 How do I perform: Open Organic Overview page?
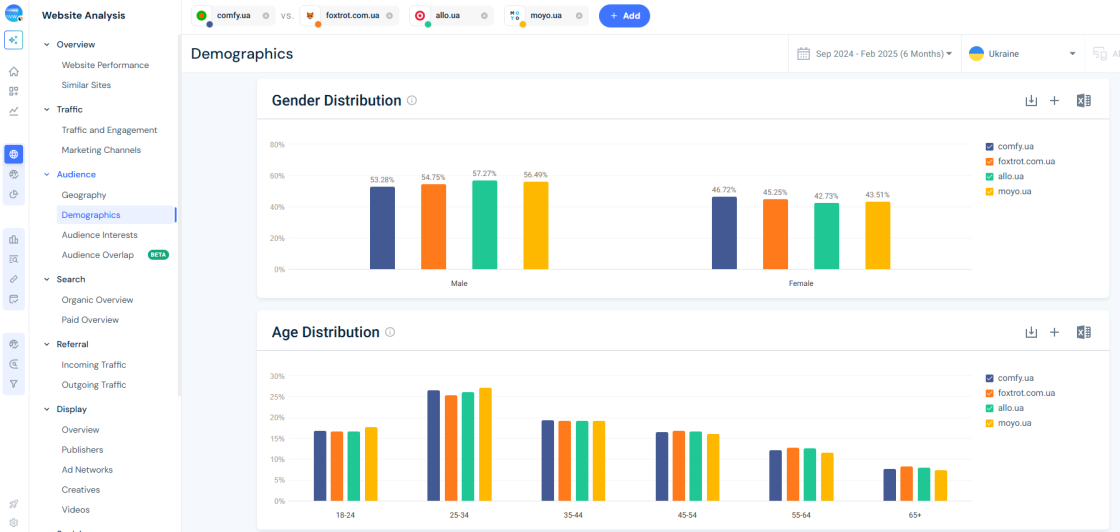[97, 300]
